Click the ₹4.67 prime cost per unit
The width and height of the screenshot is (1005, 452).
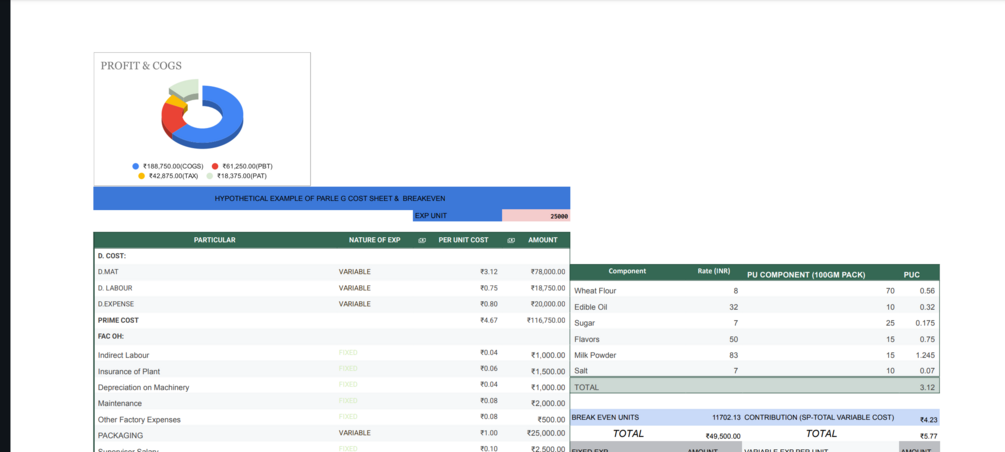(x=489, y=320)
